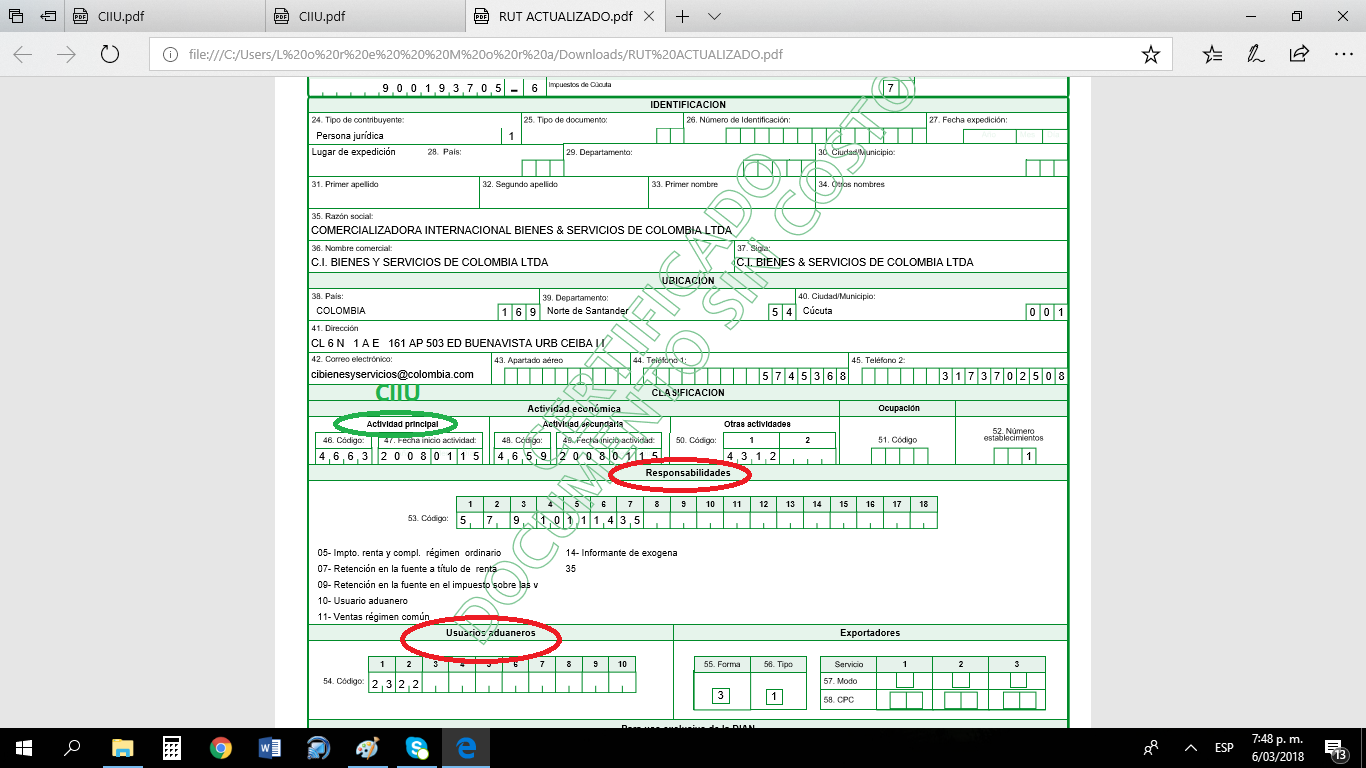Open Paint palette app from taskbar
Image resolution: width=1366 pixels, height=768 pixels.
click(x=368, y=747)
